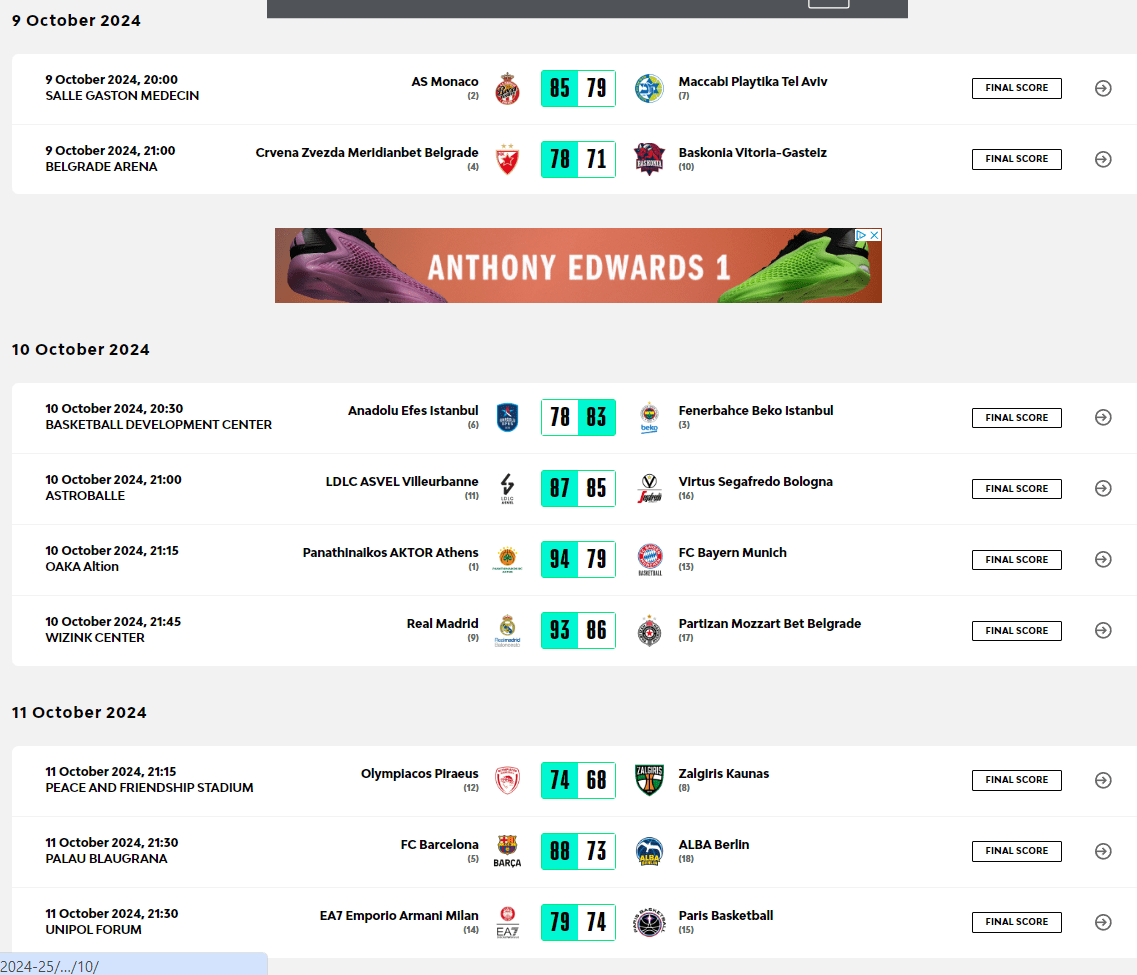Click the Anthony Edwards 1 shoe banner
The height and width of the screenshot is (975, 1137).
coord(578,266)
